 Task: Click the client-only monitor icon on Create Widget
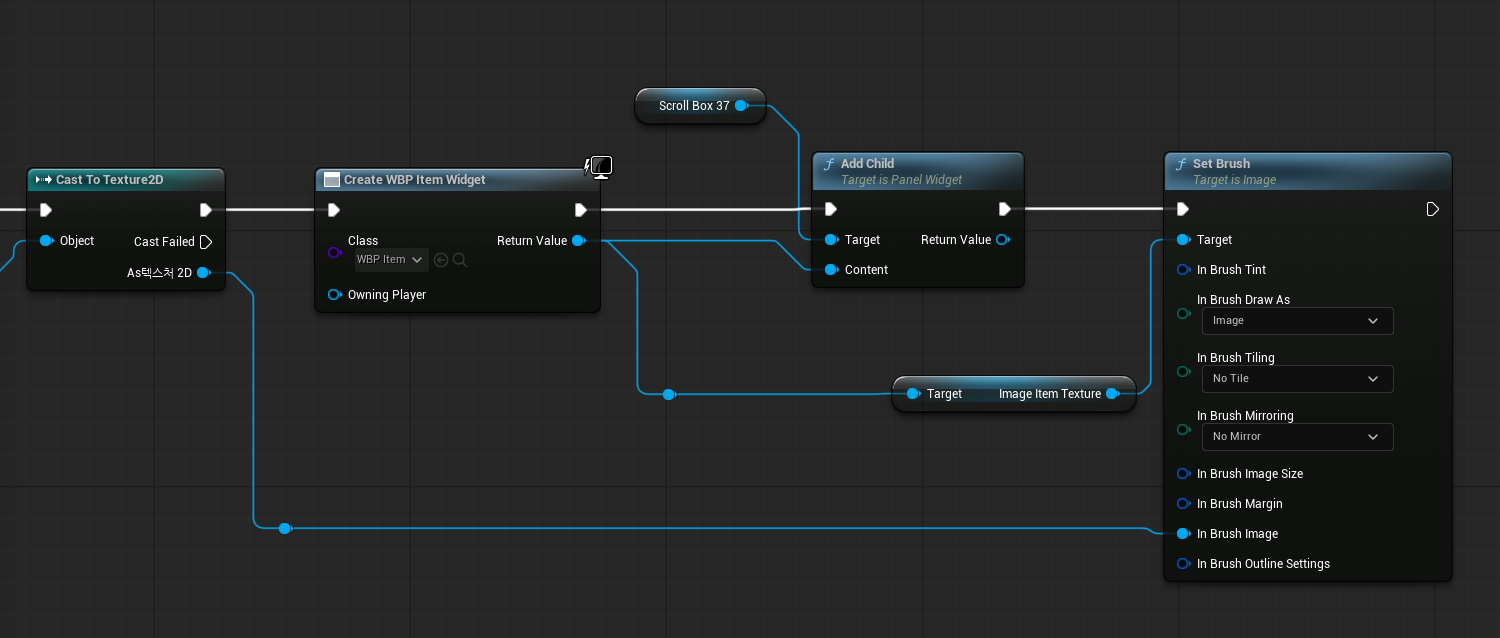pyautogui.click(x=600, y=167)
